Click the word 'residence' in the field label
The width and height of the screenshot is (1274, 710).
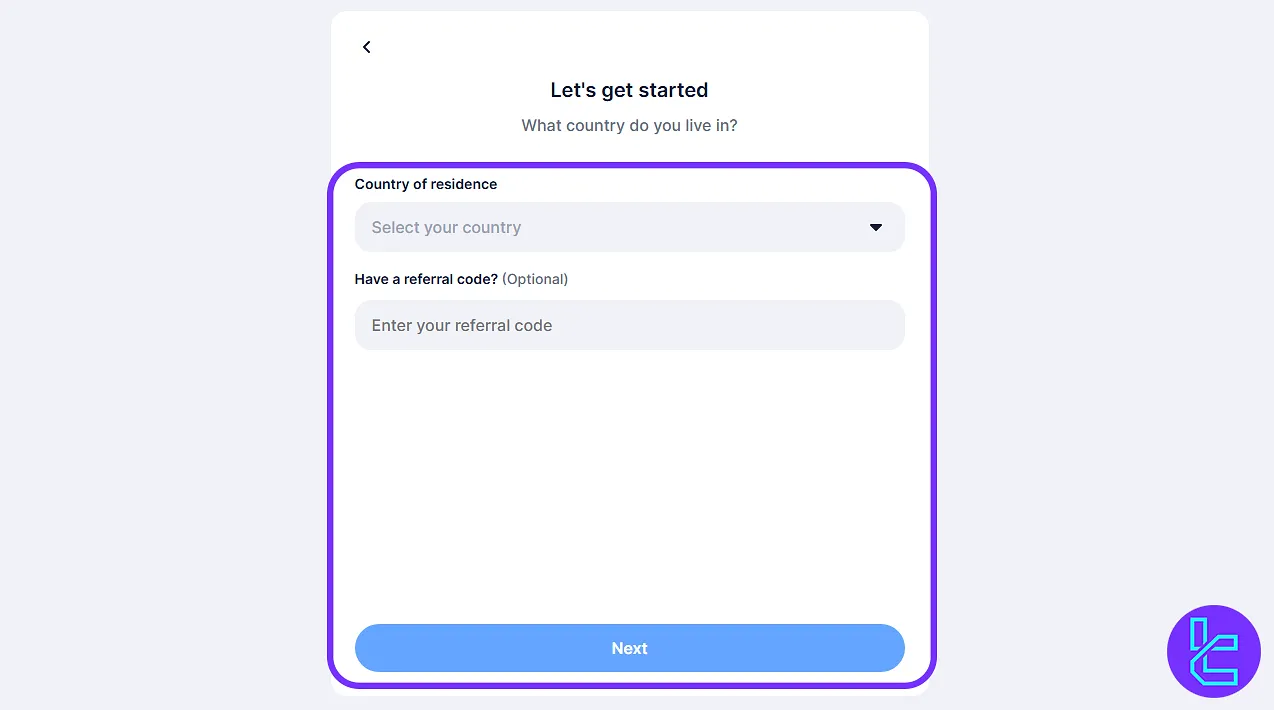(464, 184)
